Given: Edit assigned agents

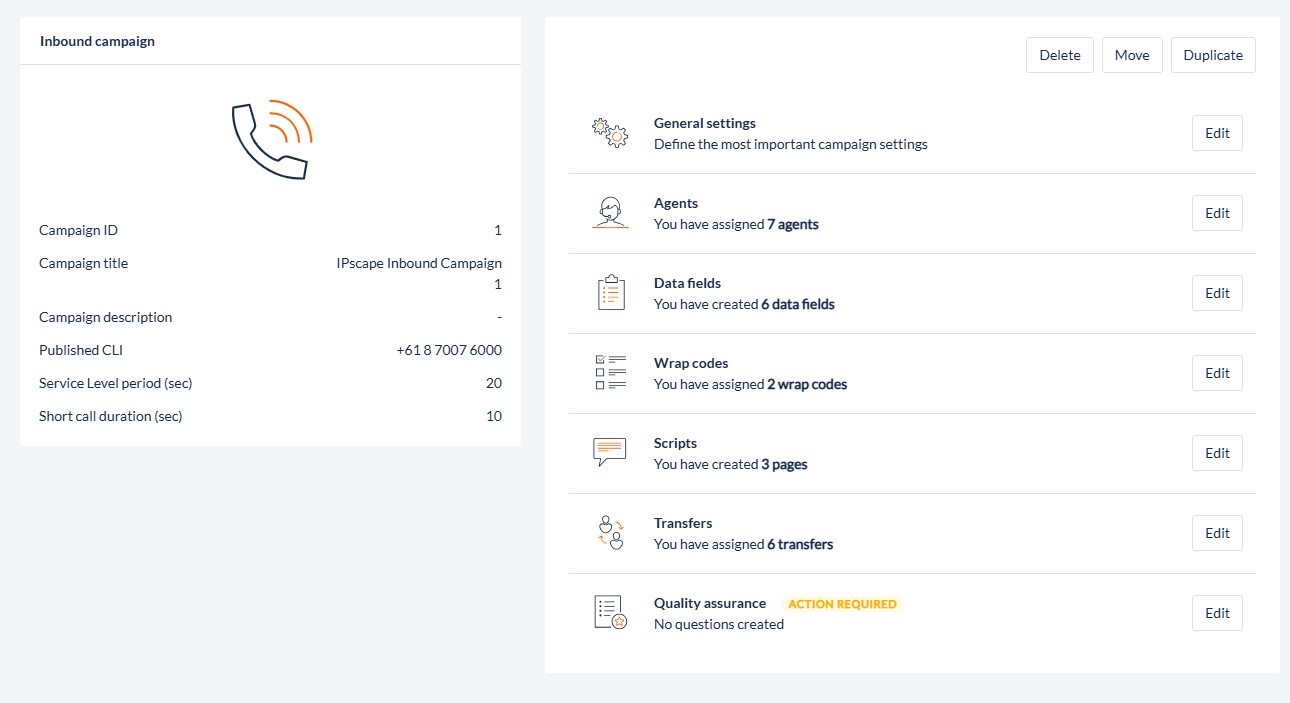Looking at the screenshot, I should point(1217,213).
